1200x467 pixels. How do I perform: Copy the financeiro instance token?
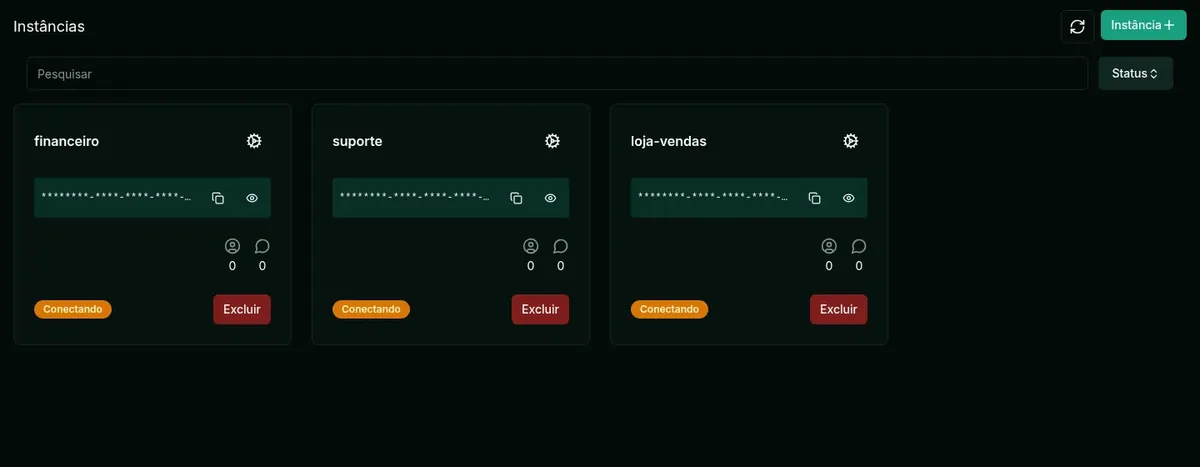tap(218, 198)
